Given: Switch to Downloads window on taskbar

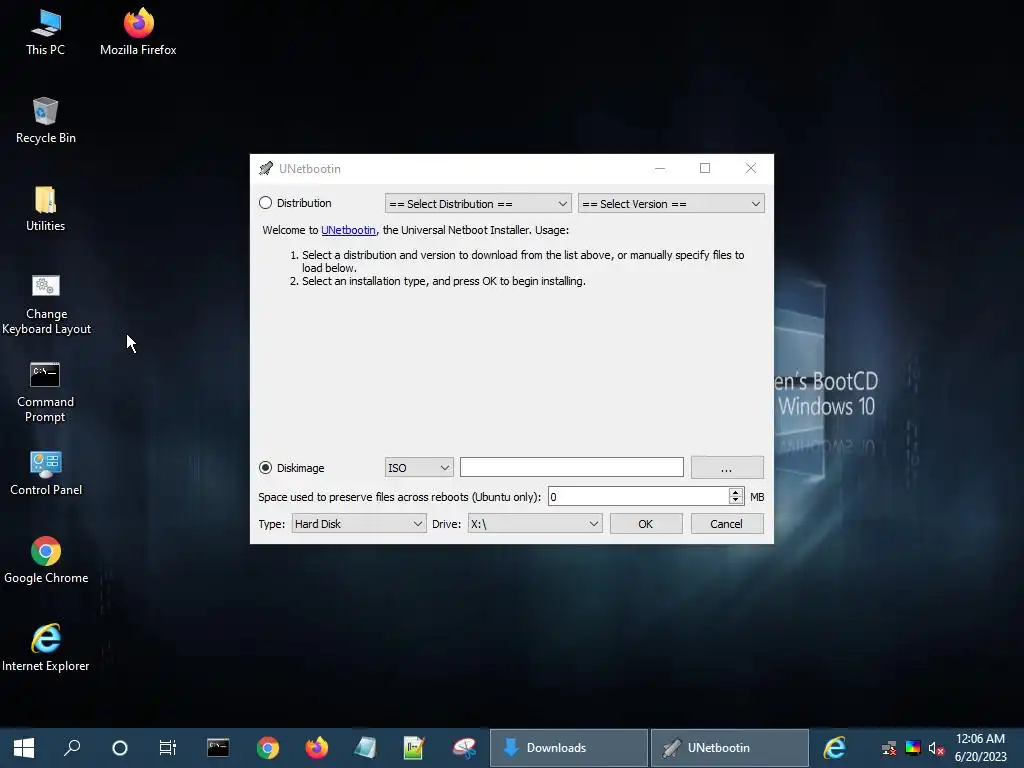Looking at the screenshot, I should coord(569,748).
